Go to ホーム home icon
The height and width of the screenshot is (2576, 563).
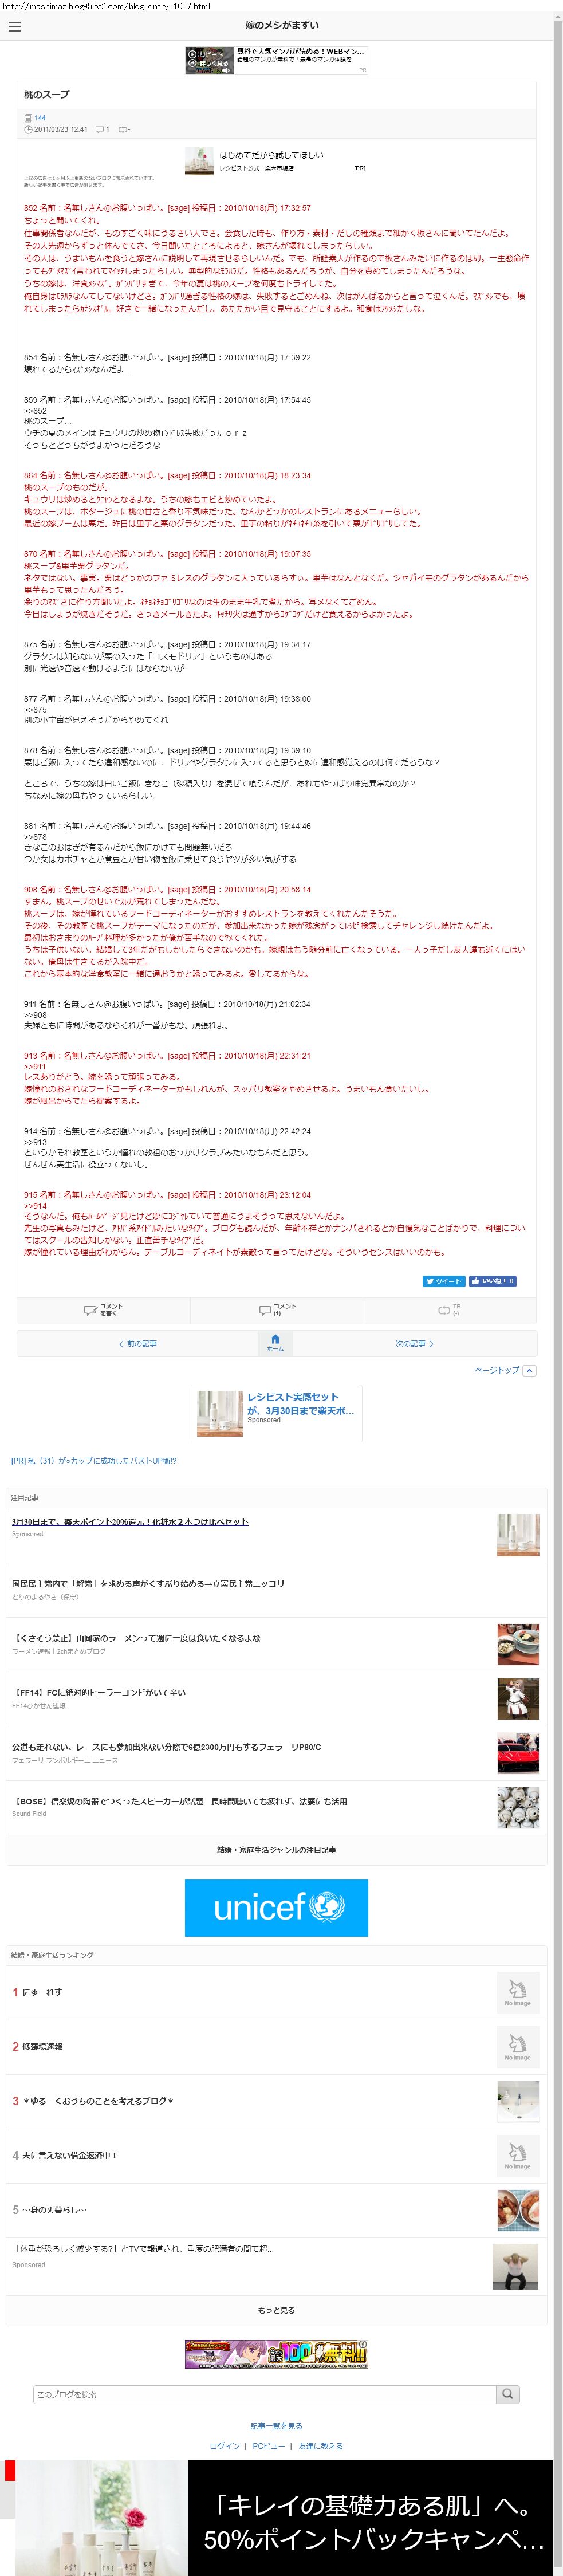[275, 1343]
